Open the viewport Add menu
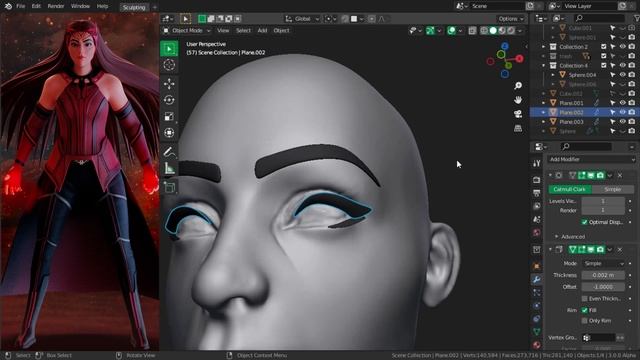The width and height of the screenshot is (640, 360). pyautogui.click(x=262, y=31)
